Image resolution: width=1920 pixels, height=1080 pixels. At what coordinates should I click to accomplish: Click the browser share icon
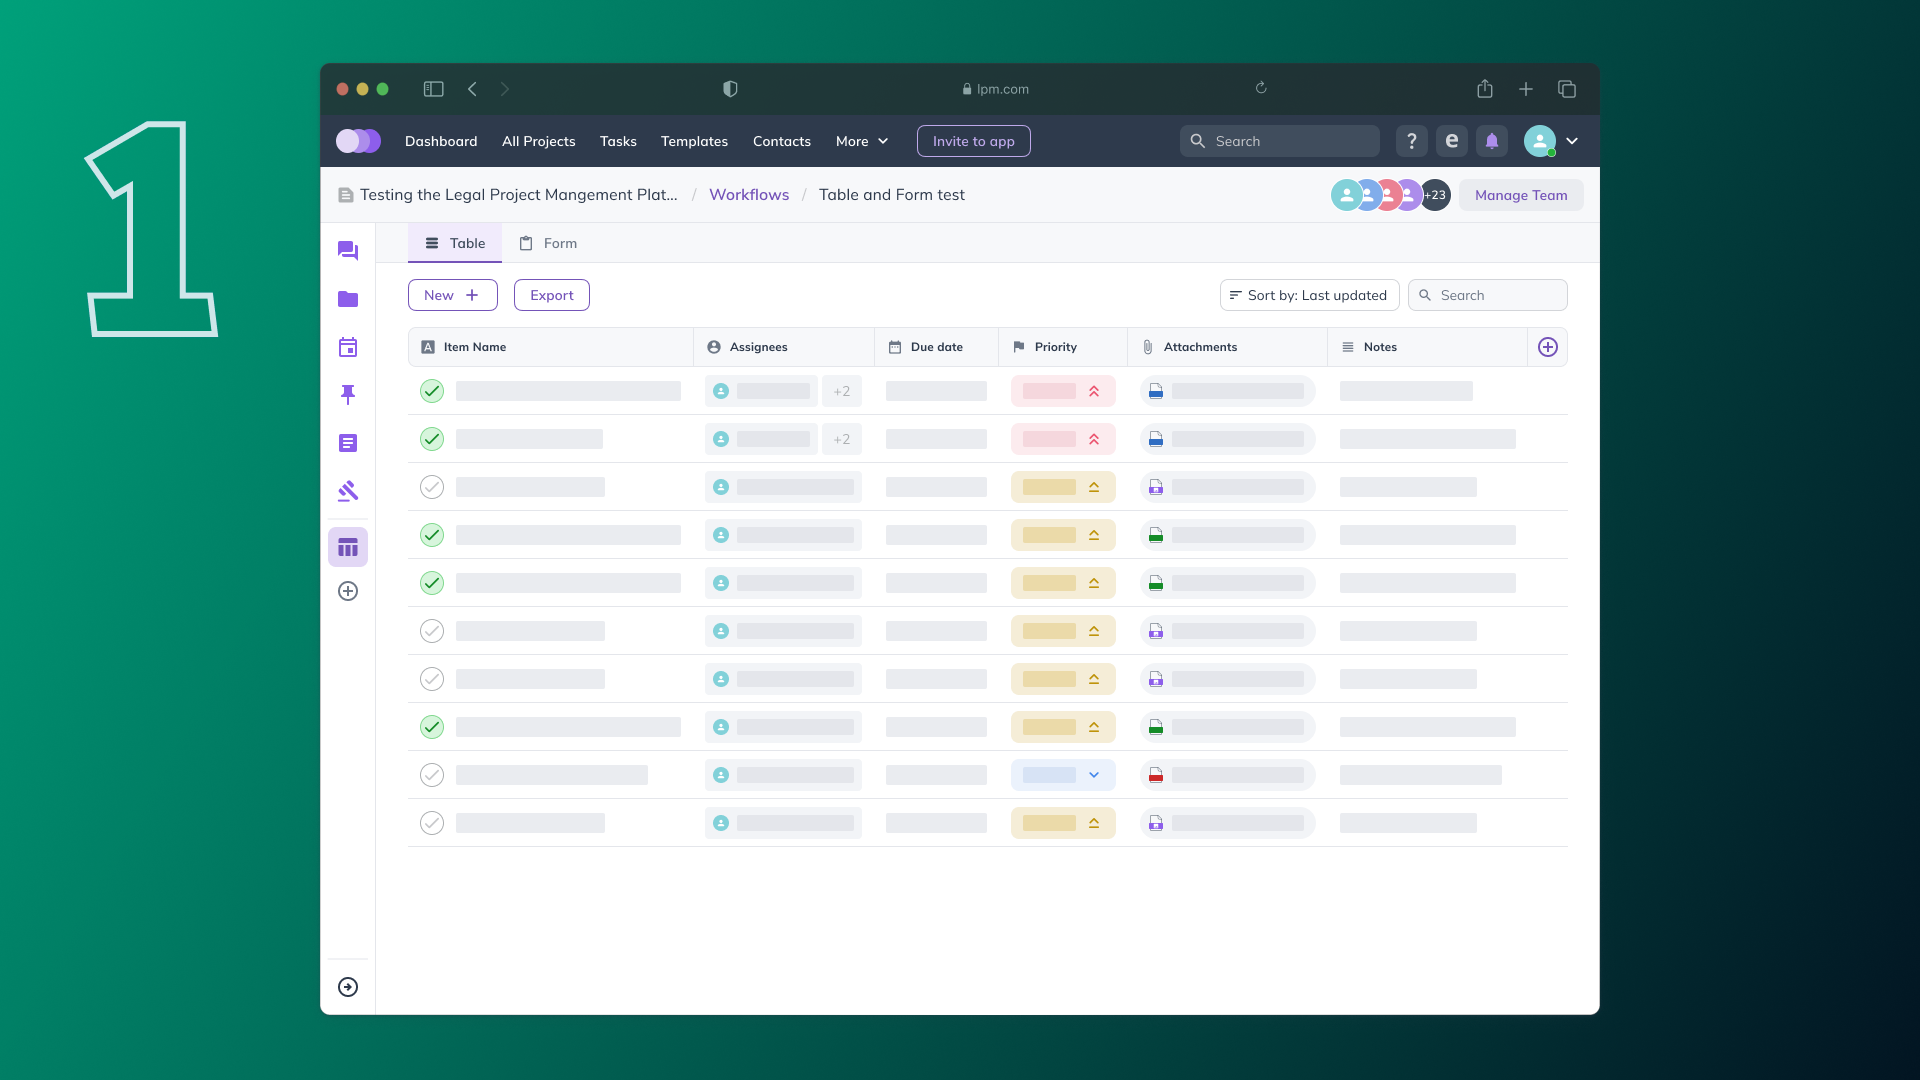[1485, 89]
